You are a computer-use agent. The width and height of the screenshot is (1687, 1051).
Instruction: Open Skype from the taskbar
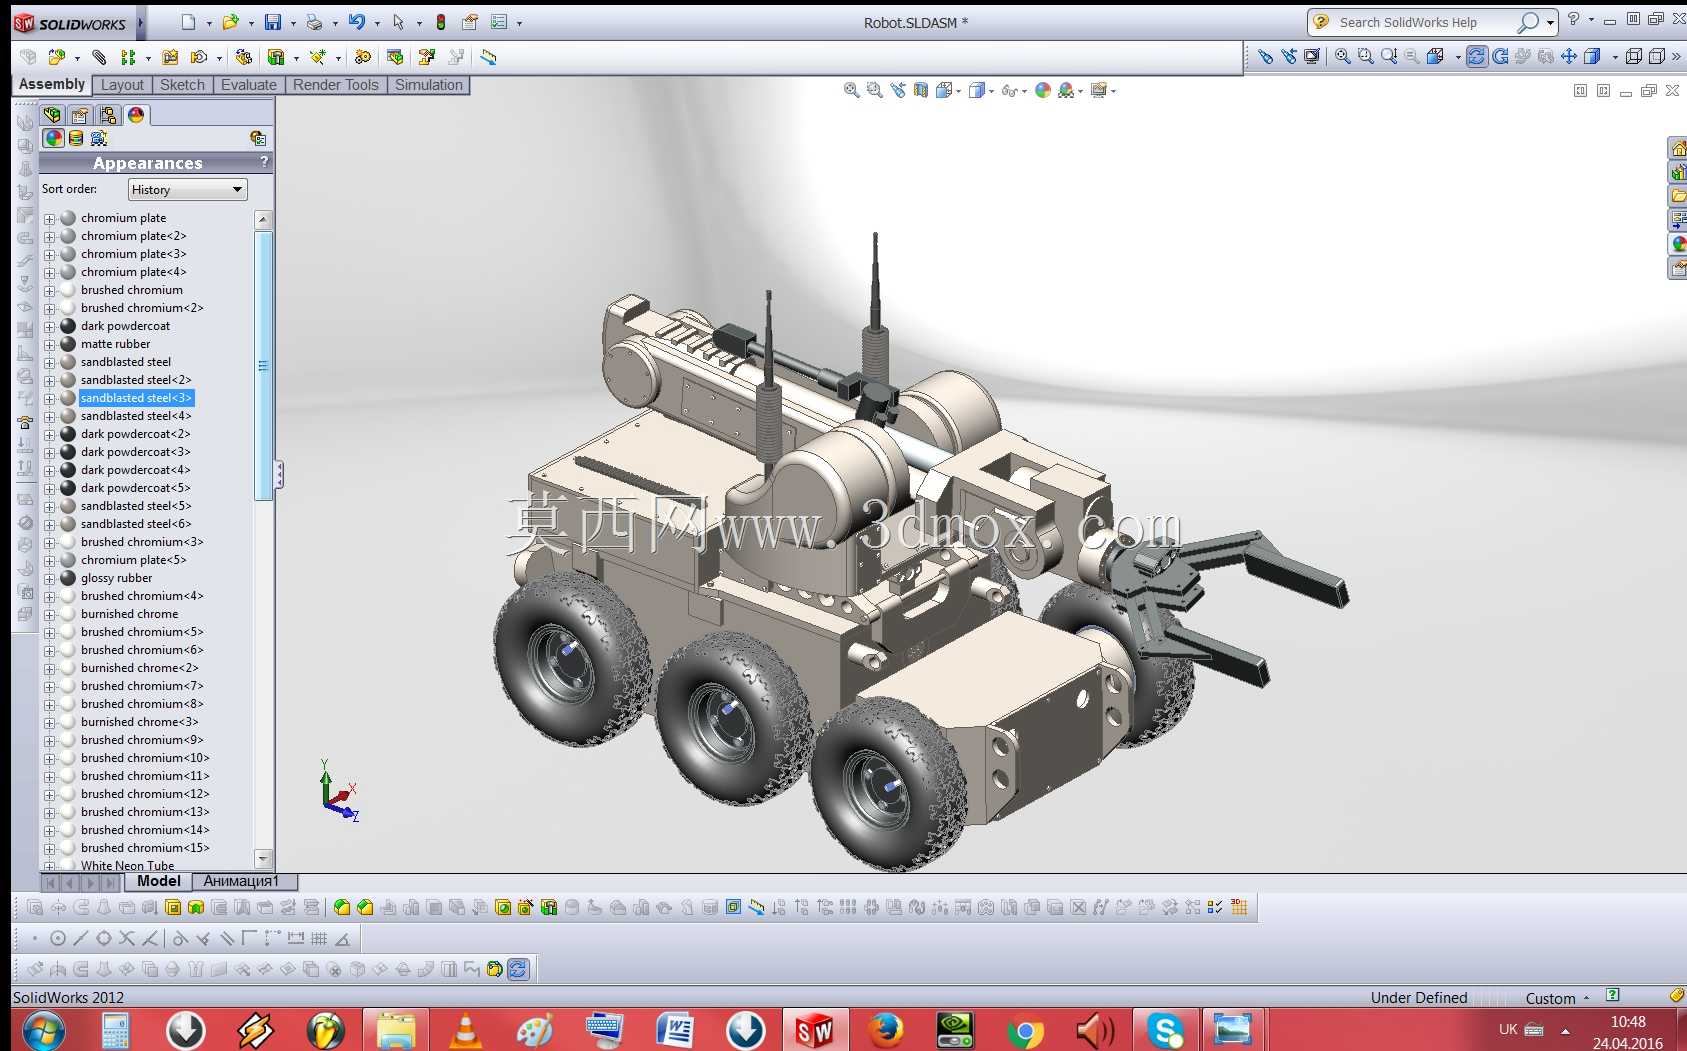[x=1165, y=1030]
